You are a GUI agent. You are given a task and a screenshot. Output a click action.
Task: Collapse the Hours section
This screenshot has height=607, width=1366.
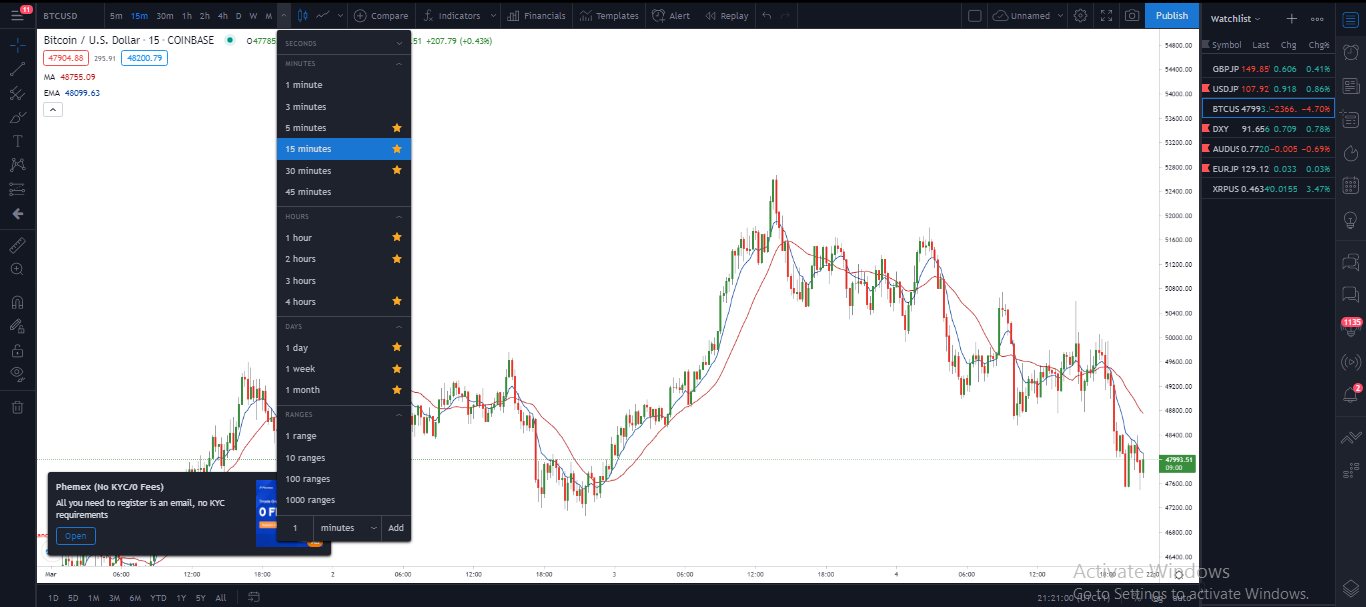(x=400, y=216)
